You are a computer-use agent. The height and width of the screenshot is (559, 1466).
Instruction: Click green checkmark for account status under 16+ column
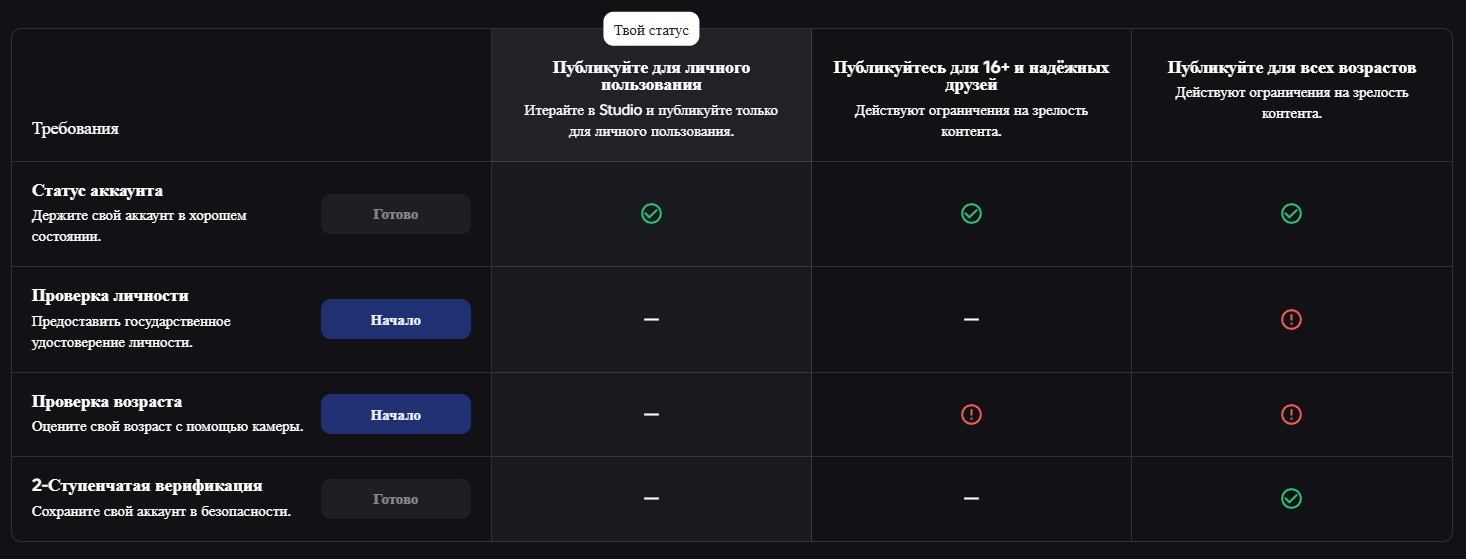(971, 213)
